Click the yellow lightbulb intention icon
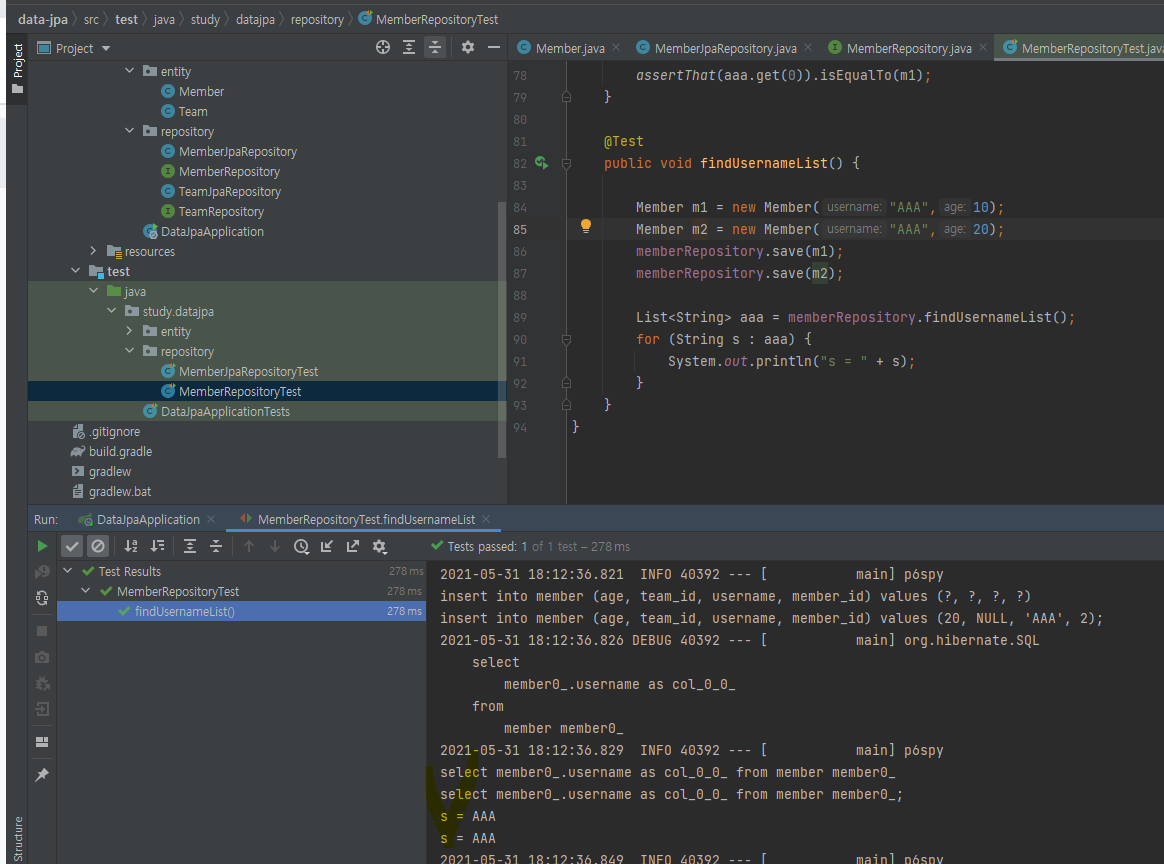1164x864 pixels. pyautogui.click(x=586, y=226)
